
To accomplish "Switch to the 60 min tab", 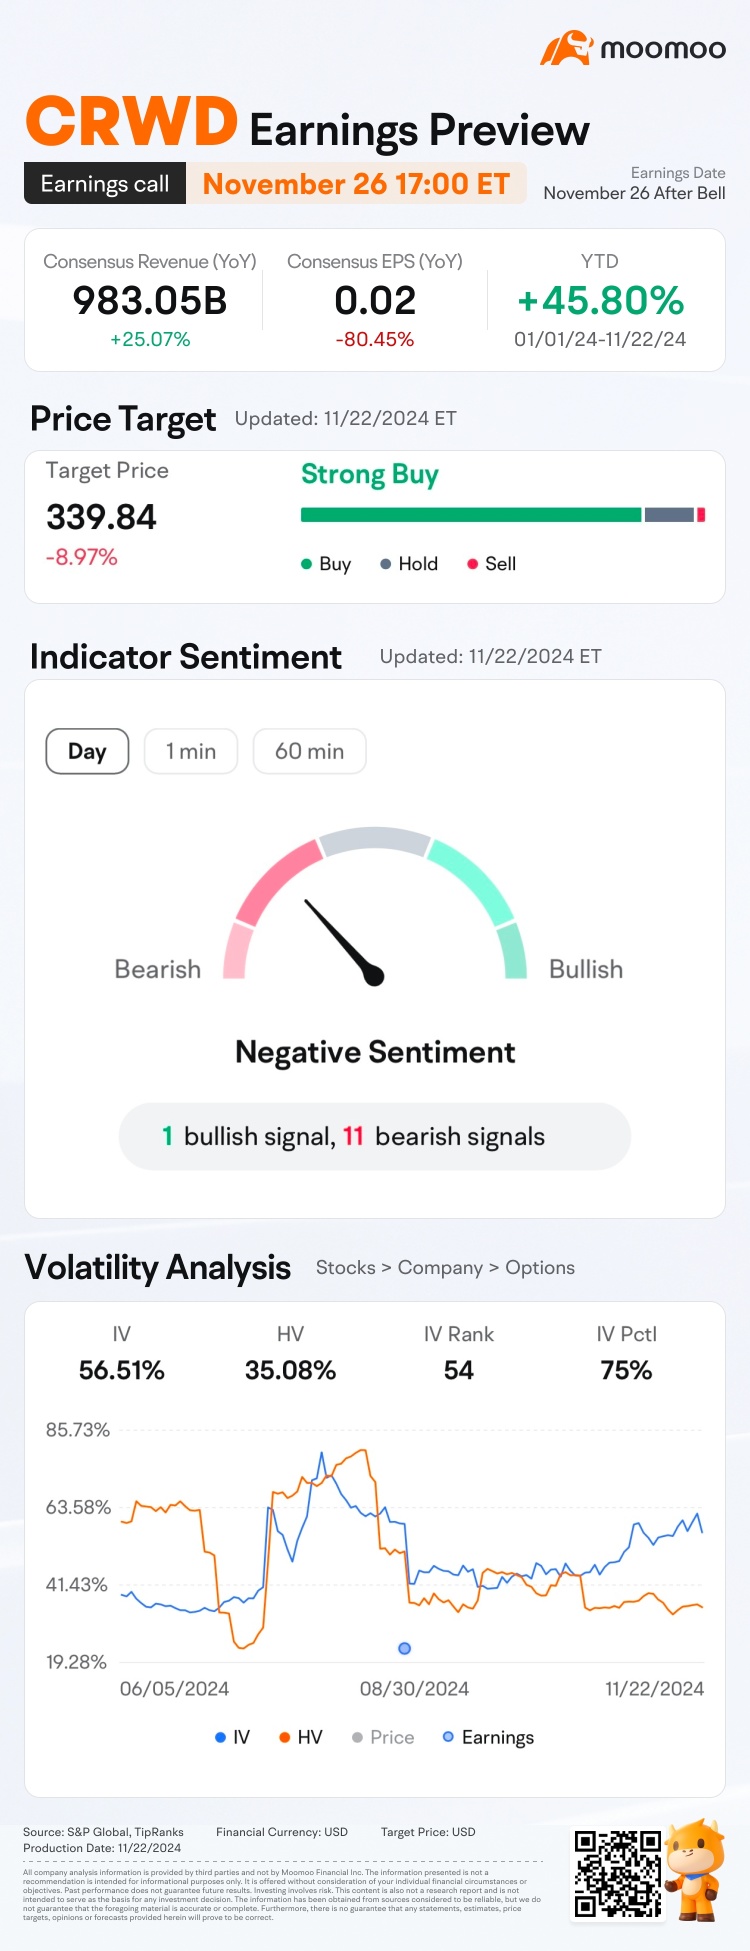I will click(309, 752).
